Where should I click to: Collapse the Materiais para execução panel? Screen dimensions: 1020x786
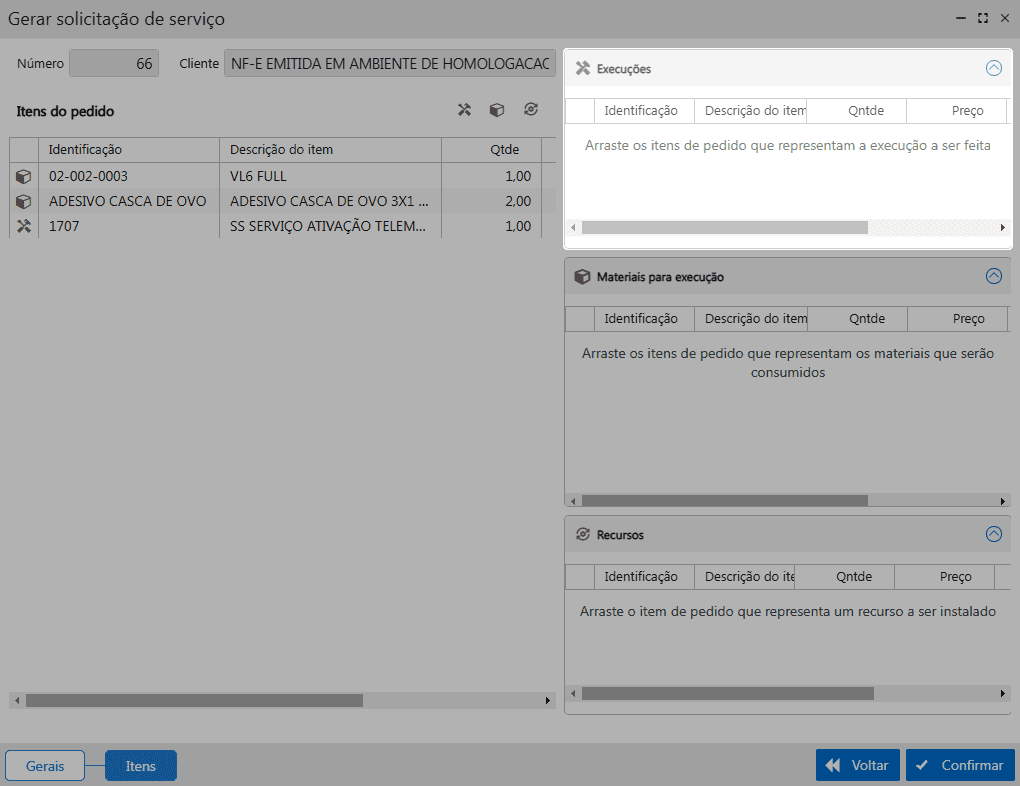pyautogui.click(x=993, y=277)
